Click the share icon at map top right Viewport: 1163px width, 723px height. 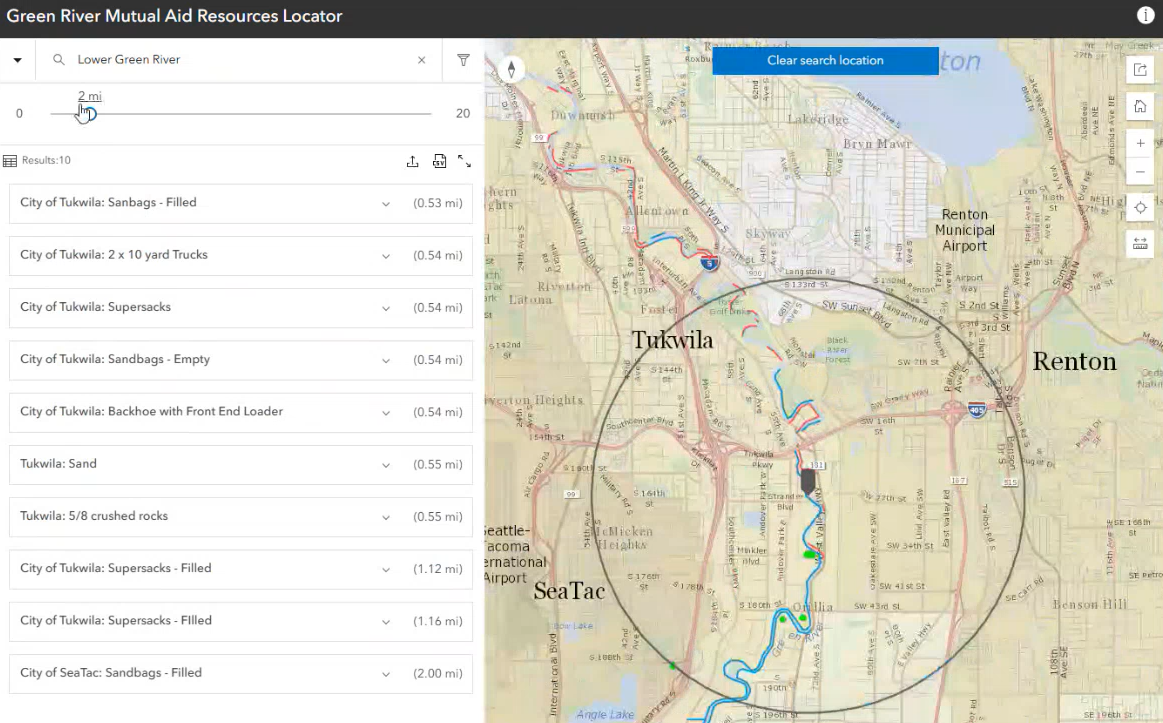pyautogui.click(x=1140, y=69)
